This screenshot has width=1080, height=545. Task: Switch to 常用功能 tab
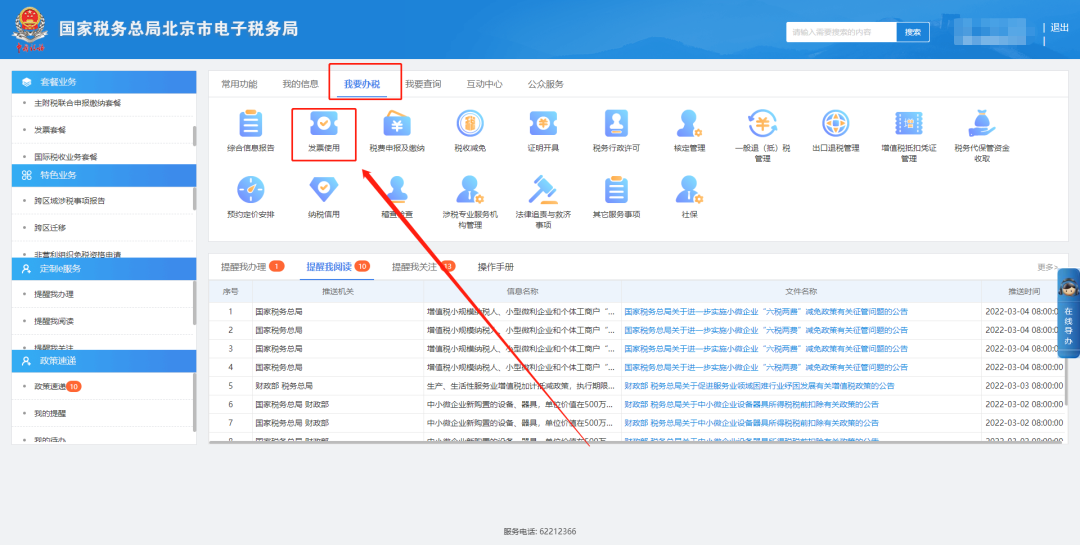click(x=239, y=85)
